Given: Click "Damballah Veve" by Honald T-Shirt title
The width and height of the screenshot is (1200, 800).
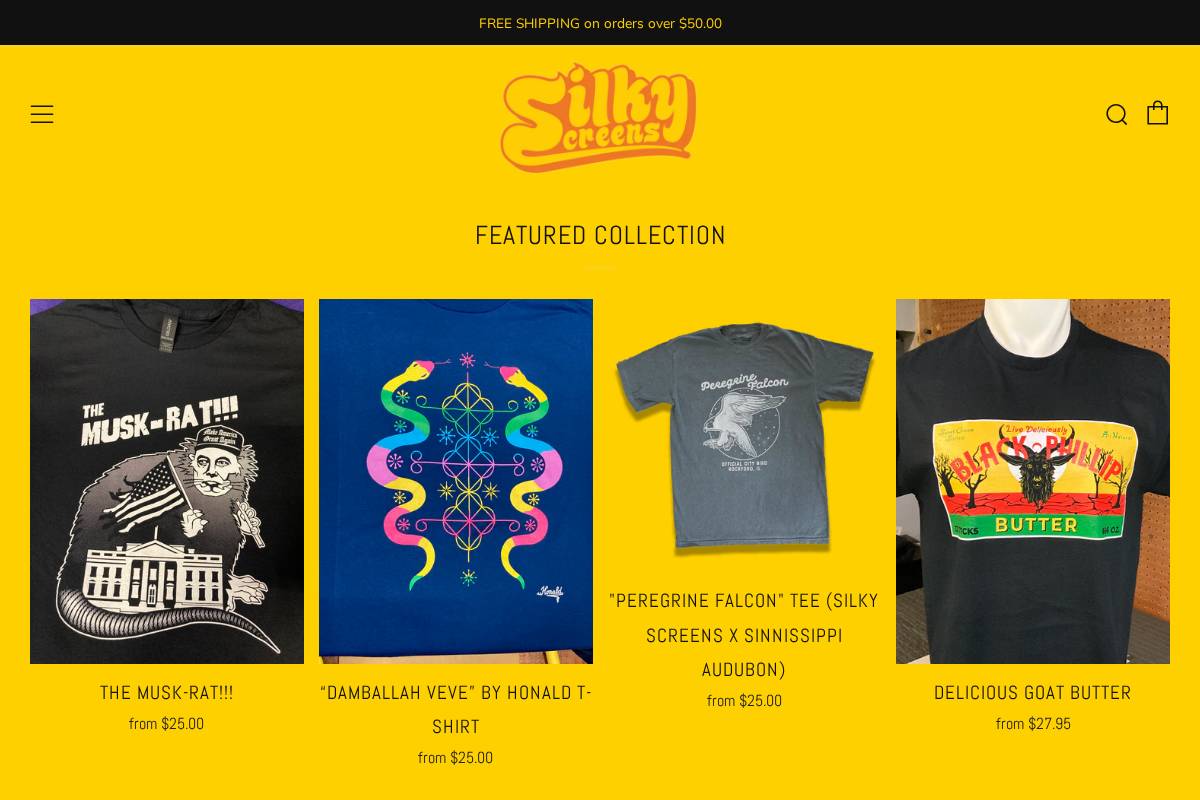Looking at the screenshot, I should [x=456, y=709].
